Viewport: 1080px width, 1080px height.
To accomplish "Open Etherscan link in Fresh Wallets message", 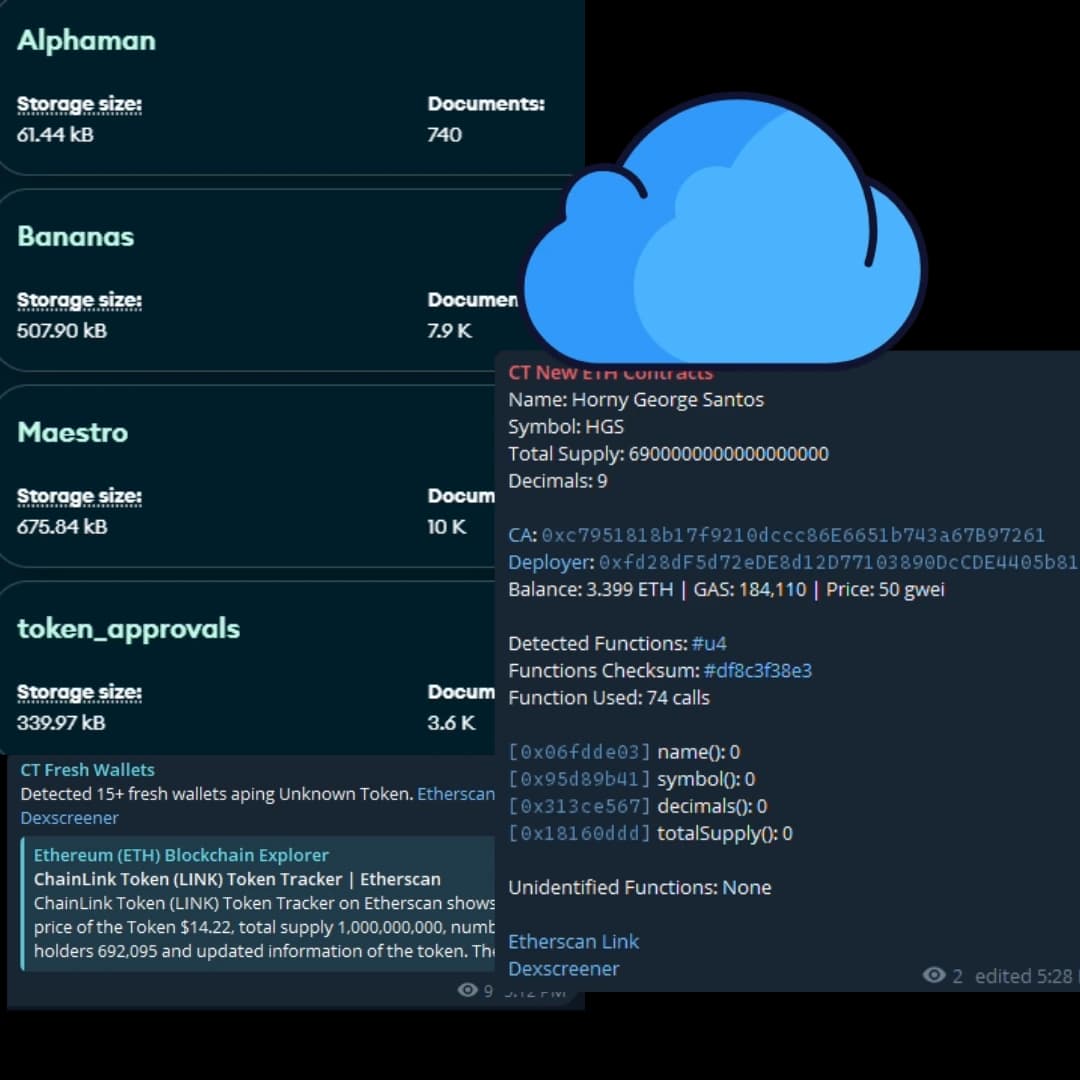I will pos(456,794).
